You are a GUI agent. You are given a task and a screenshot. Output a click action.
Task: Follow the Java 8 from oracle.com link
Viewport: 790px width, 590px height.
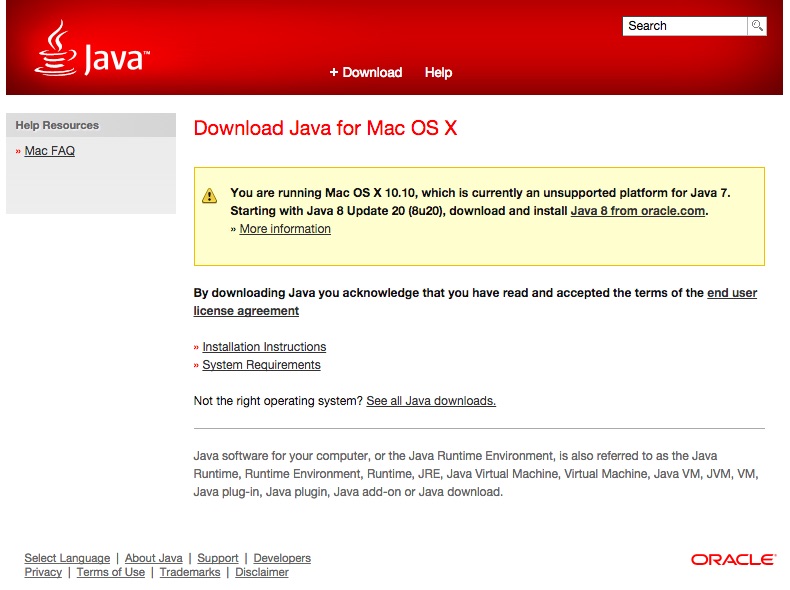click(637, 211)
